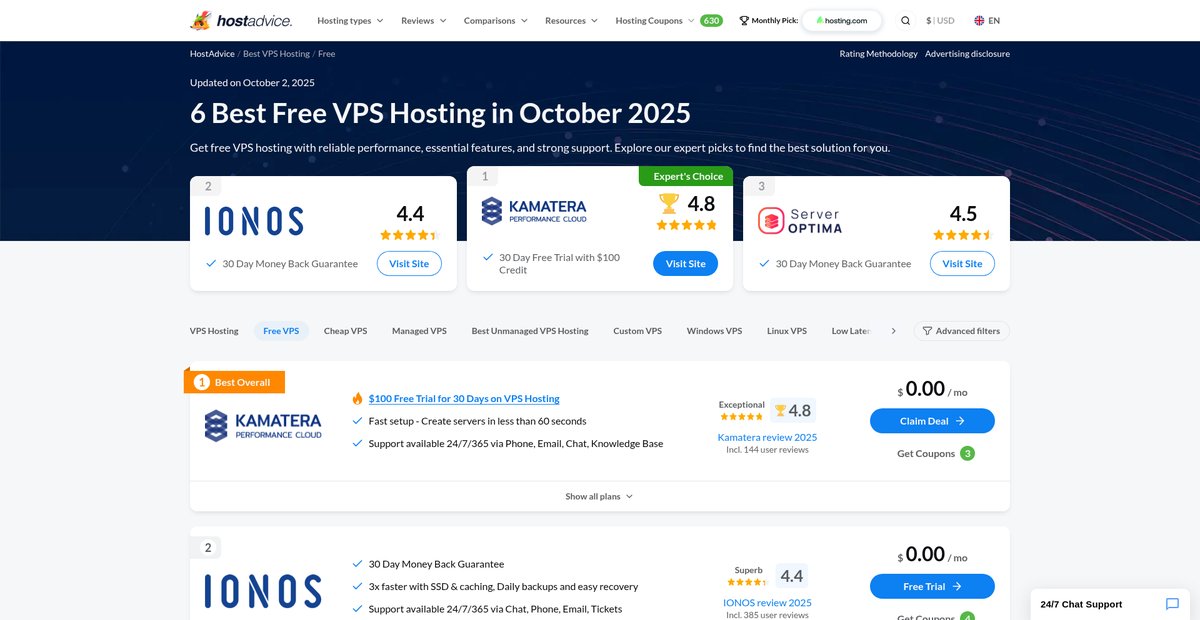Click the IONOS Free Trial button
Screen dimensions: 1200x620
pyautogui.click(x=932, y=587)
